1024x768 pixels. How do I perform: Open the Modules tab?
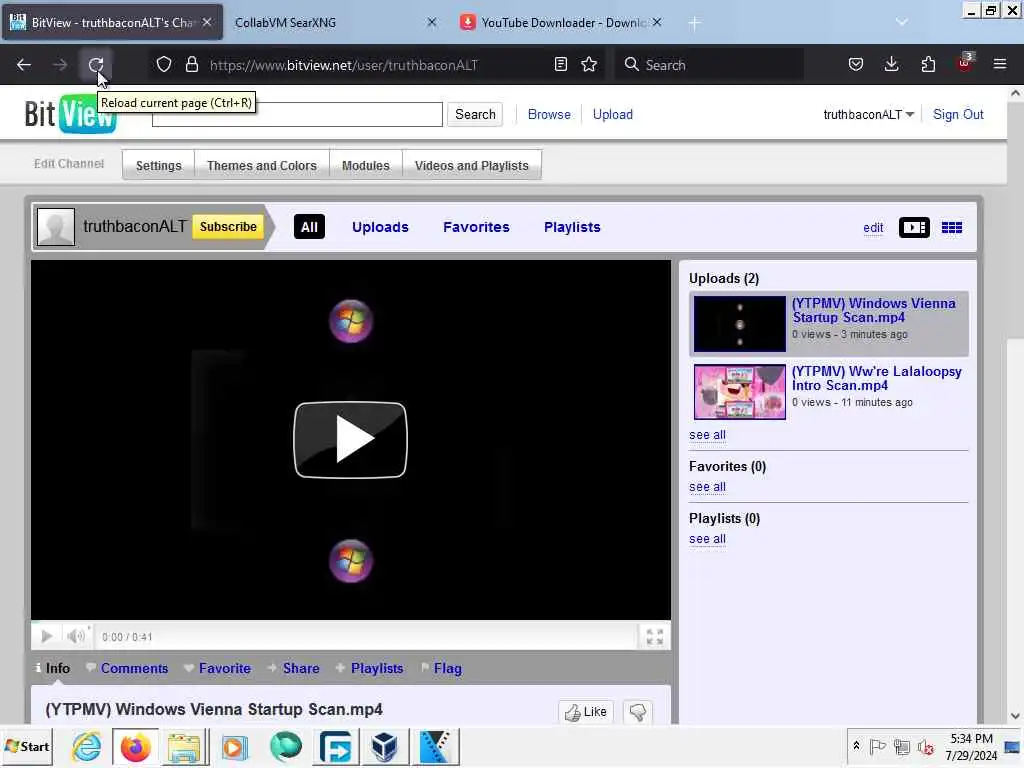tap(366, 165)
